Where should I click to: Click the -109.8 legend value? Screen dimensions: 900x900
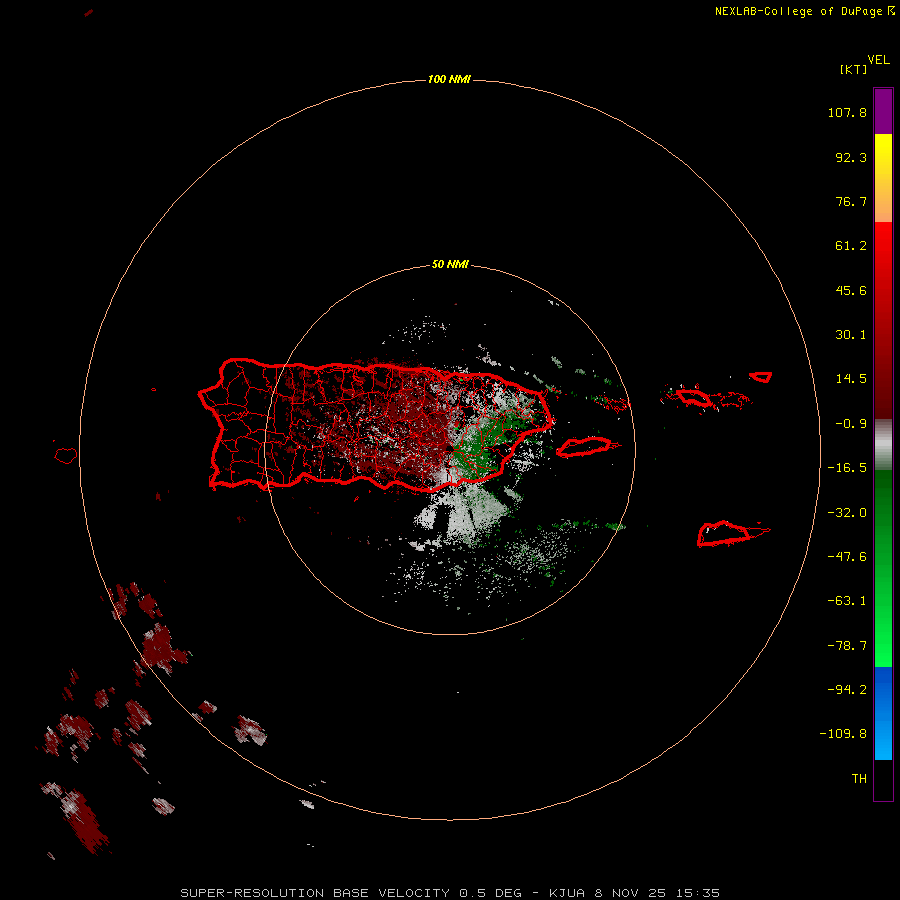(843, 734)
